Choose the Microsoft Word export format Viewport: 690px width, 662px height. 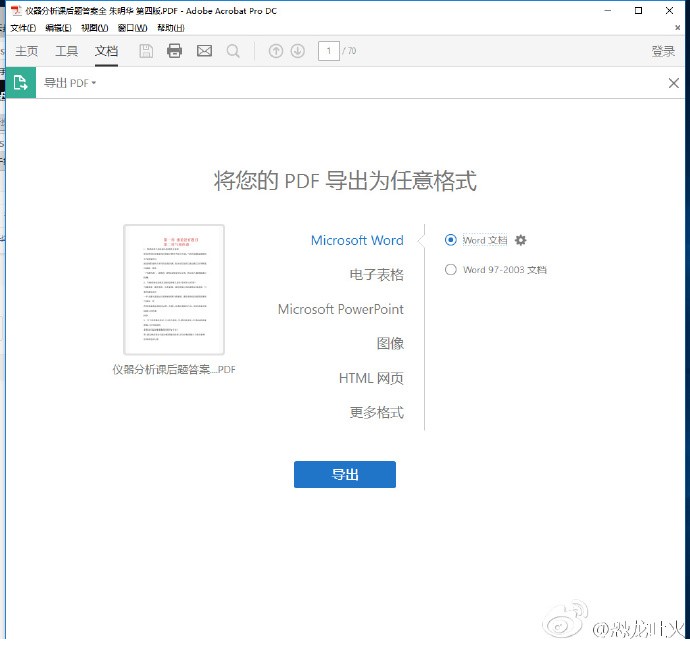(x=357, y=240)
